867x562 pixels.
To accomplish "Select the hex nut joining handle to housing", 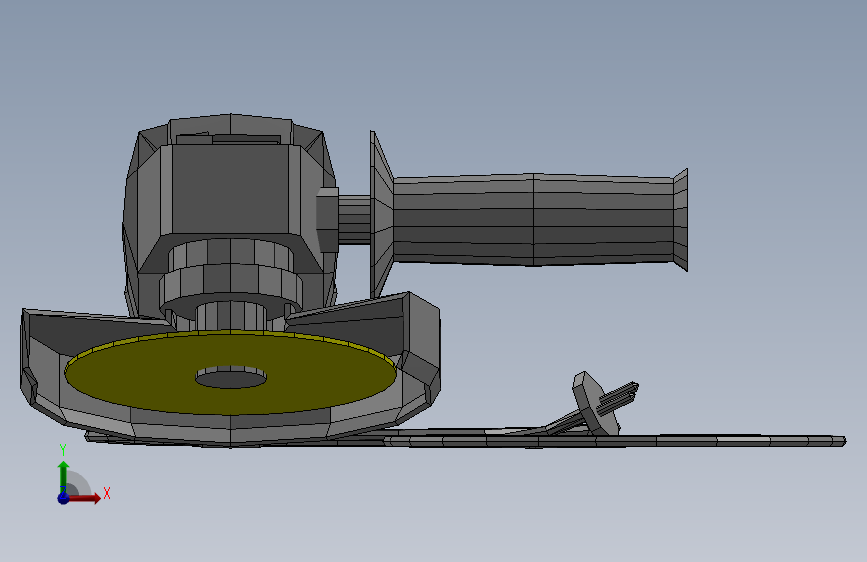I will pyautogui.click(x=327, y=219).
